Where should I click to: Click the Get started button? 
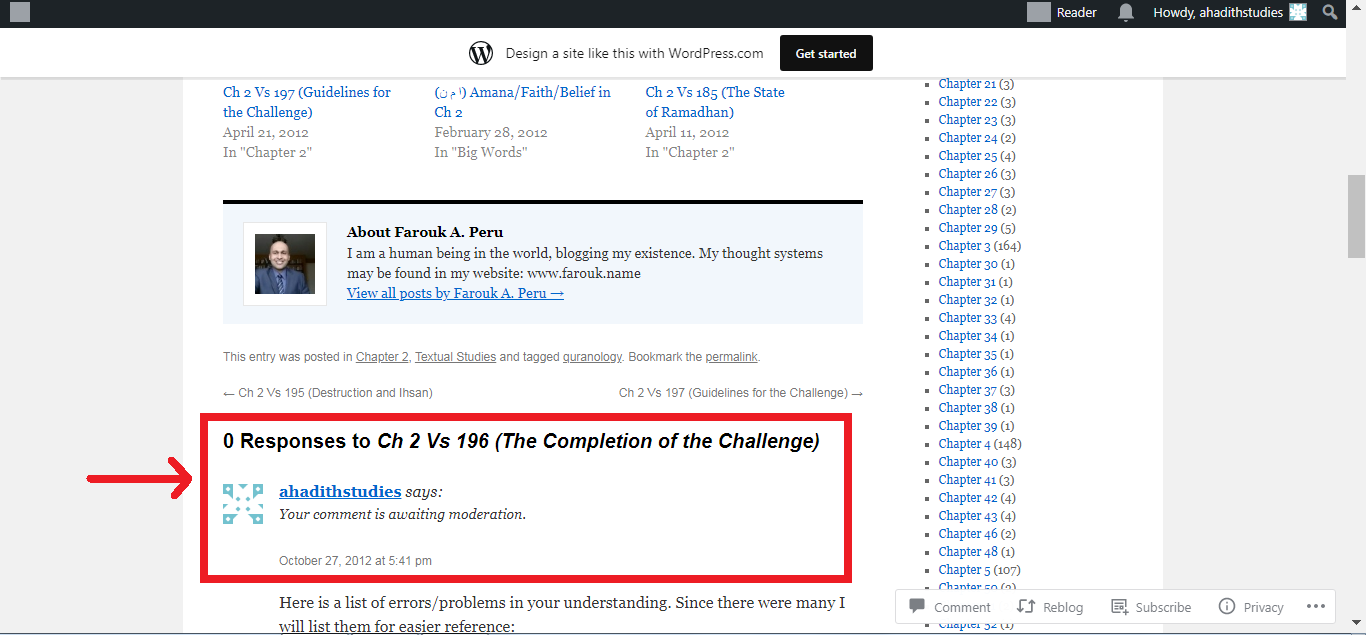(826, 54)
